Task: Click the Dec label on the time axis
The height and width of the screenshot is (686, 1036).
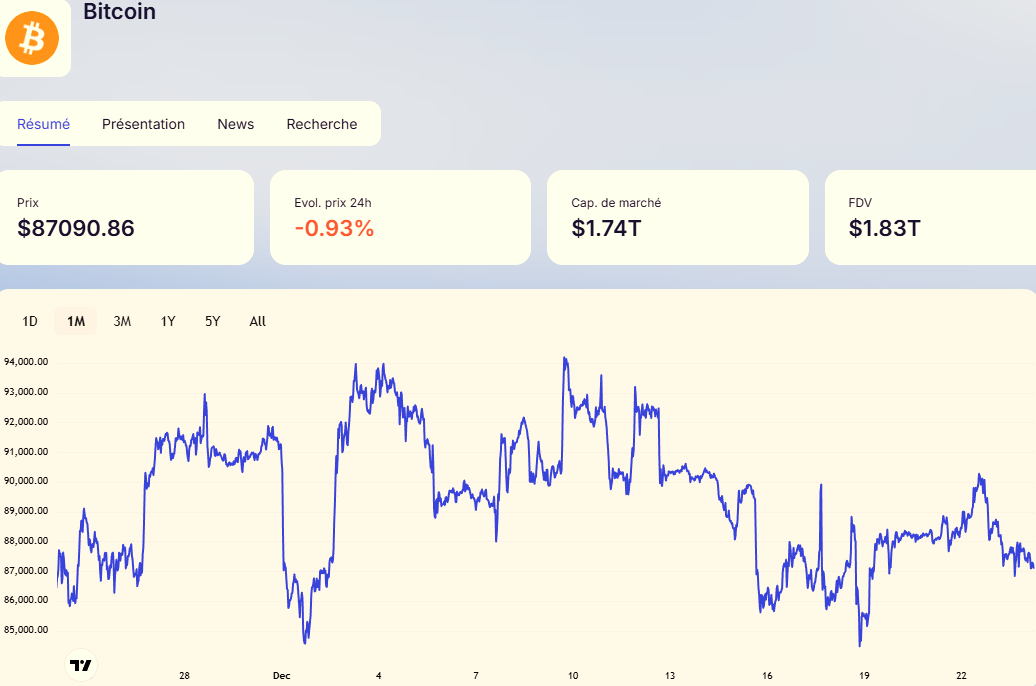Action: pos(281,676)
